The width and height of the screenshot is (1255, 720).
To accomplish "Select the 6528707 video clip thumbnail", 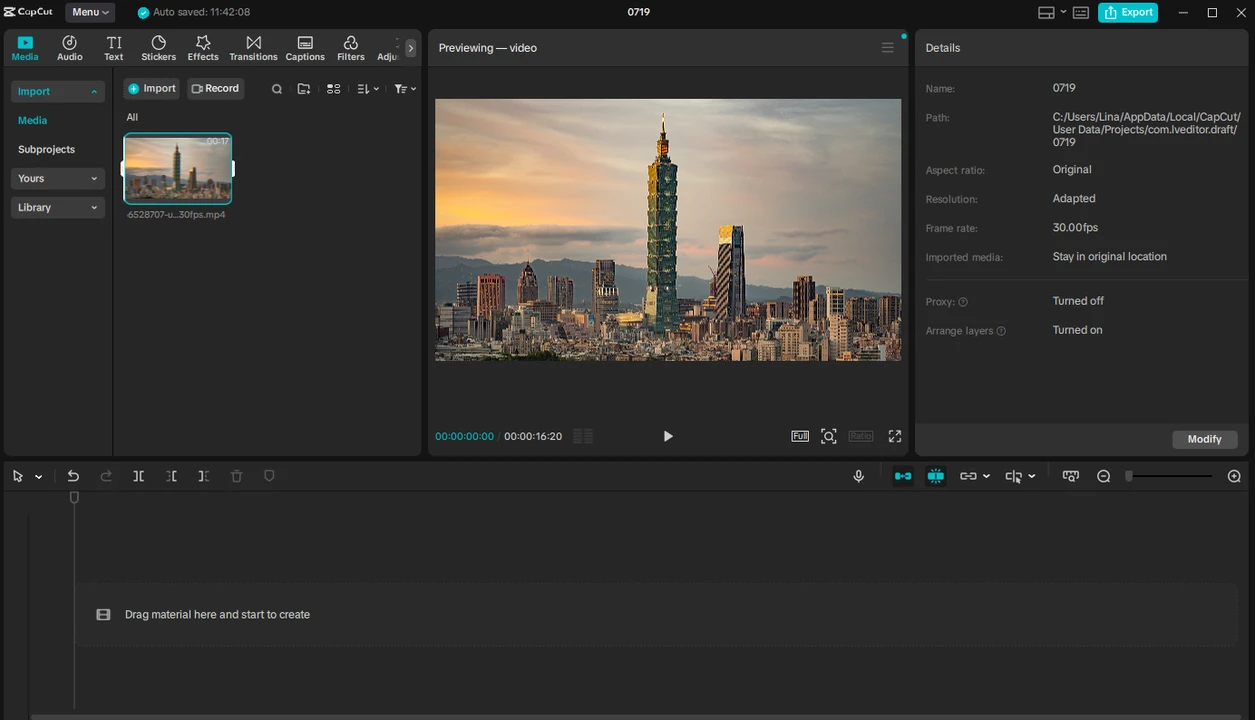I will 178,168.
